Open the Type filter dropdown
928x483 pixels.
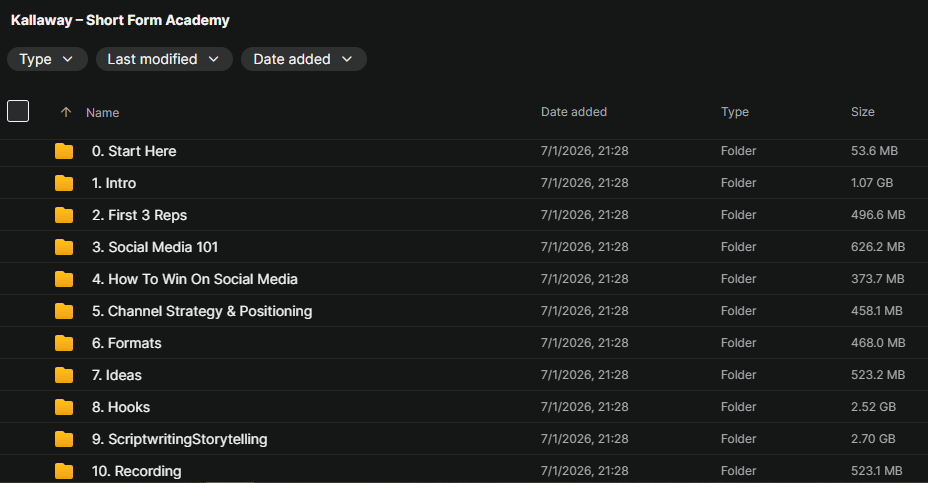[47, 59]
